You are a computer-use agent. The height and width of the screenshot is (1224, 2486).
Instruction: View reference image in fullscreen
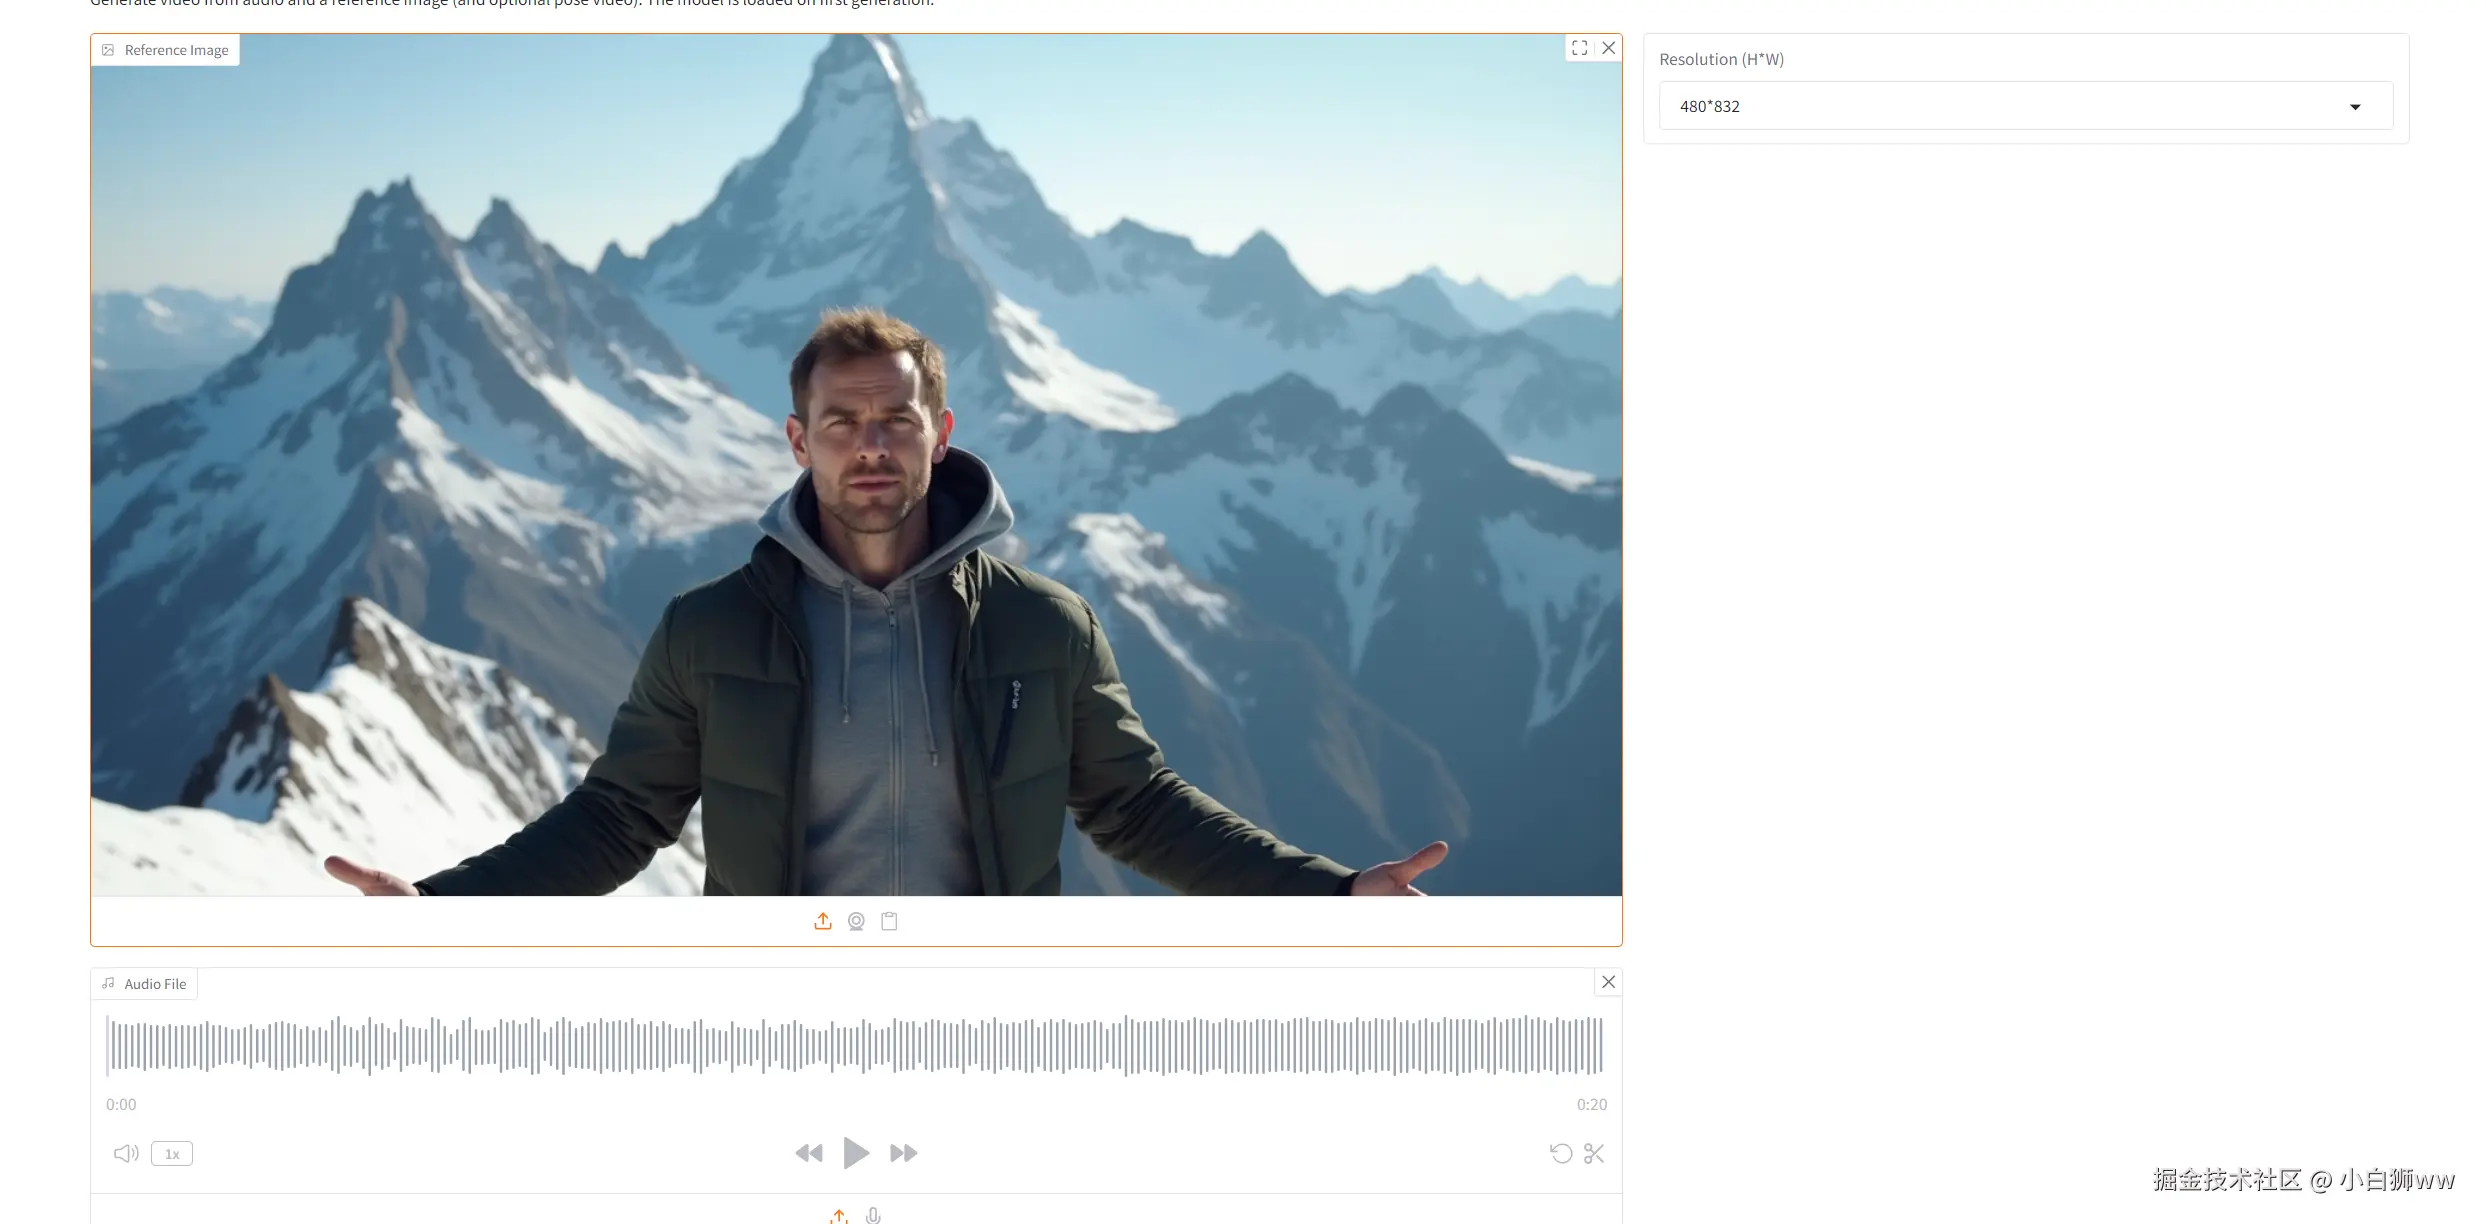pyautogui.click(x=1579, y=48)
